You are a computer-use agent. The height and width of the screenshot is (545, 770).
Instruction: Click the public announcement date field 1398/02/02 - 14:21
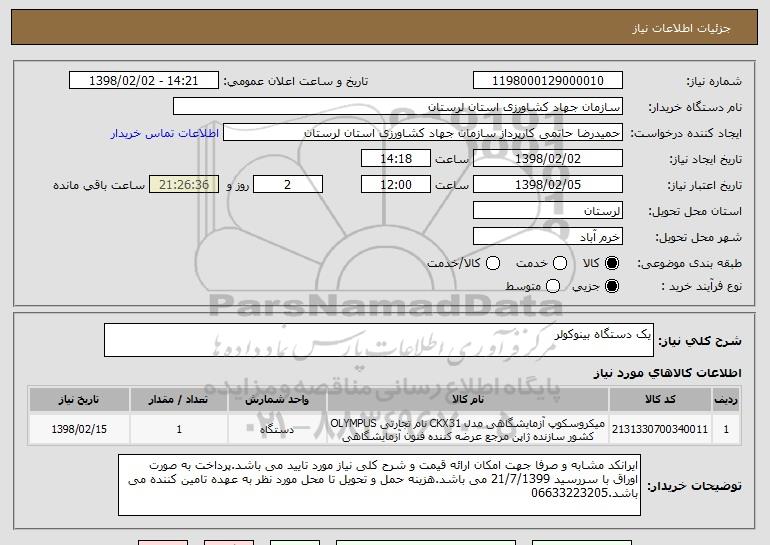[144, 81]
